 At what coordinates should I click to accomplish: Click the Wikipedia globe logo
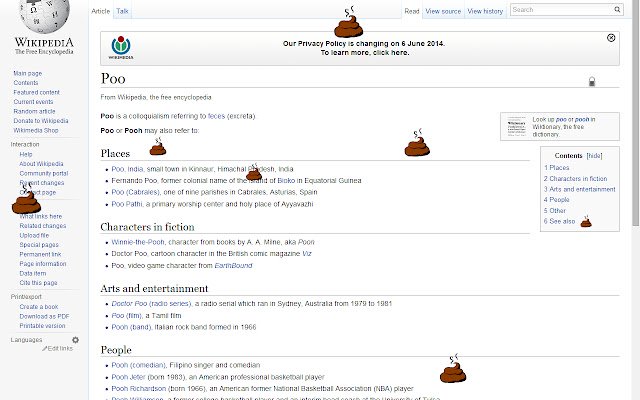click(44, 16)
